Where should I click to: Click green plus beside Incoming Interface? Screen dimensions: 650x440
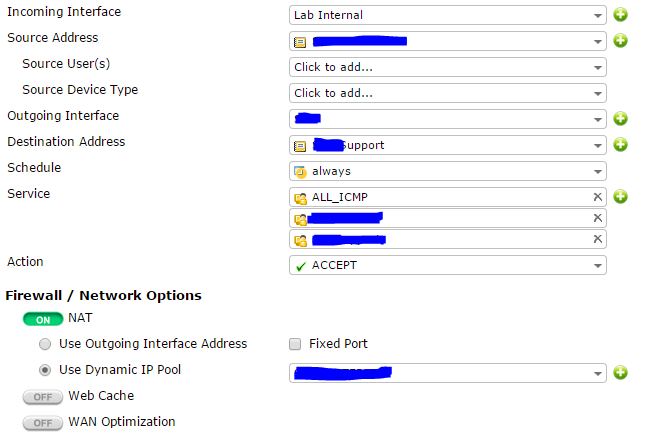620,15
